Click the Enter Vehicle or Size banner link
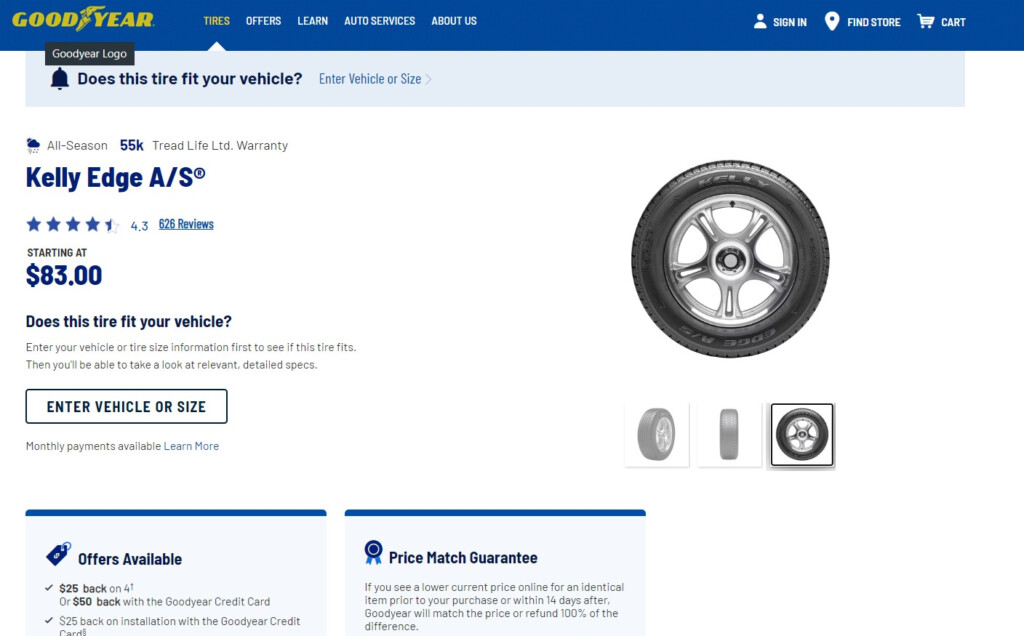This screenshot has width=1024, height=636. (x=370, y=79)
